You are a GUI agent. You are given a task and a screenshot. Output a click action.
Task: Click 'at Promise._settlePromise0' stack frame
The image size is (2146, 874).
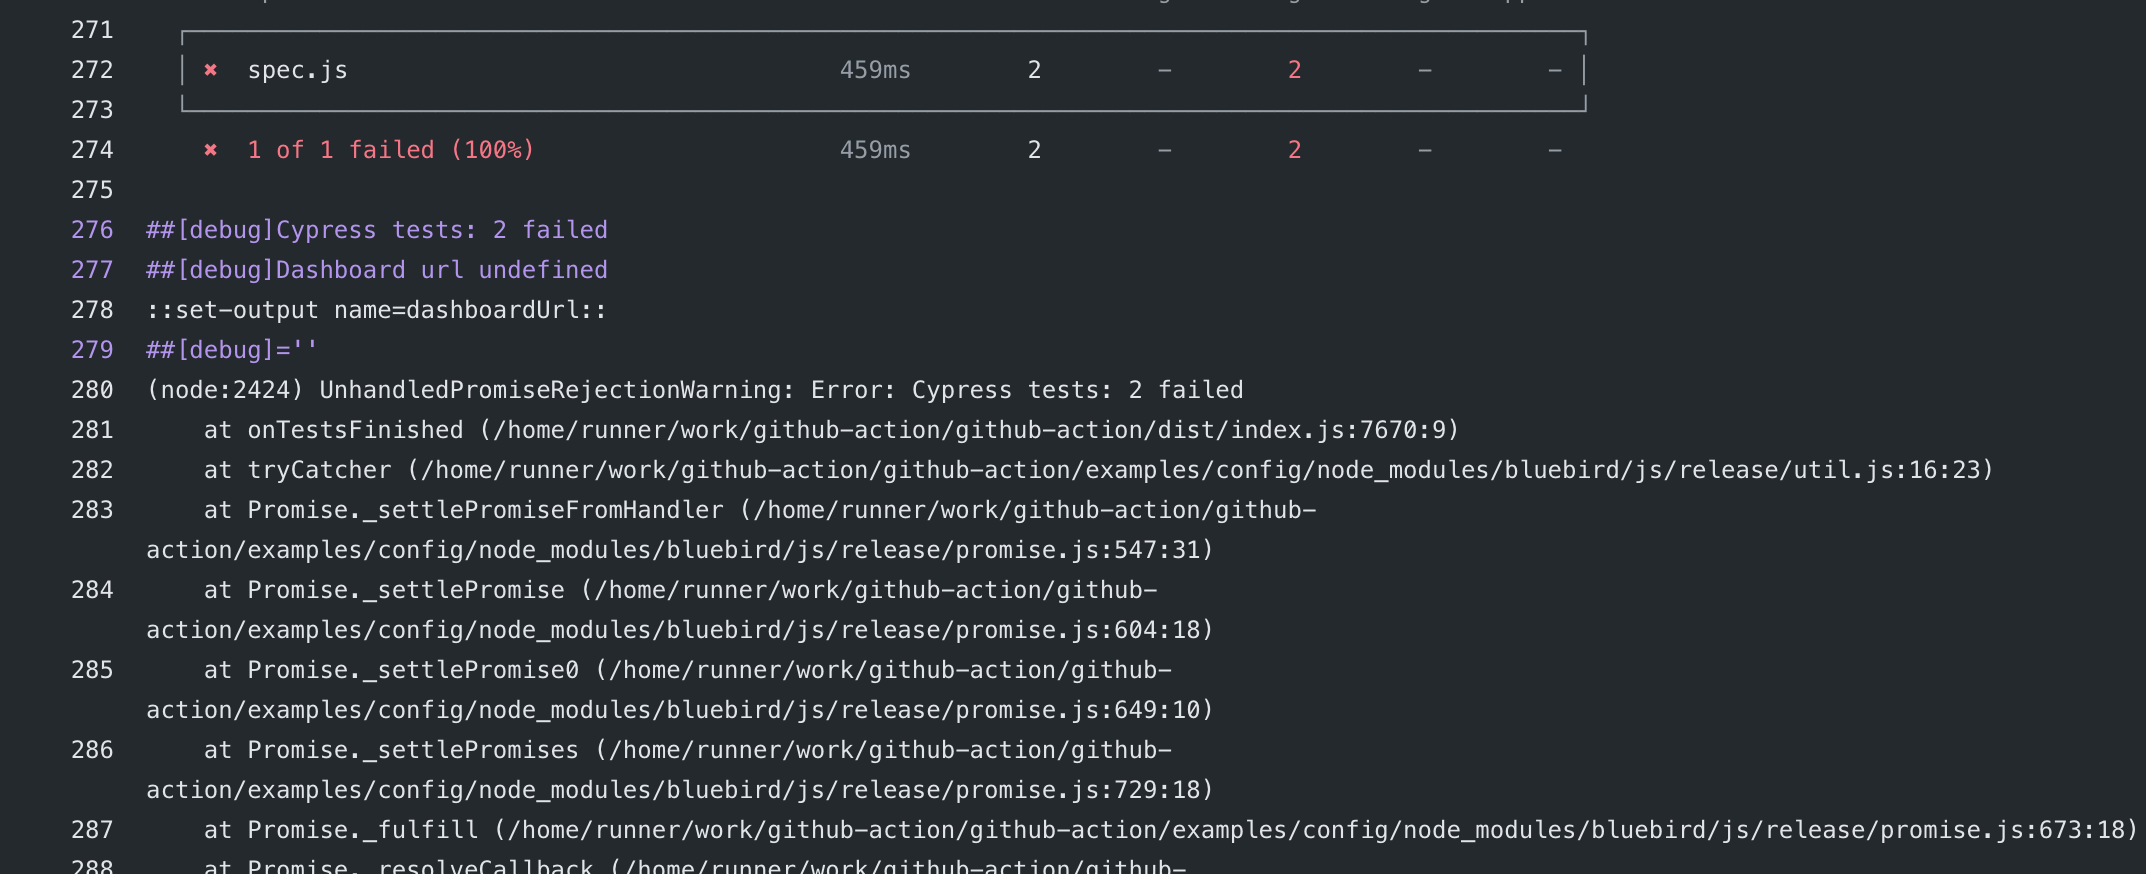[x=680, y=690]
